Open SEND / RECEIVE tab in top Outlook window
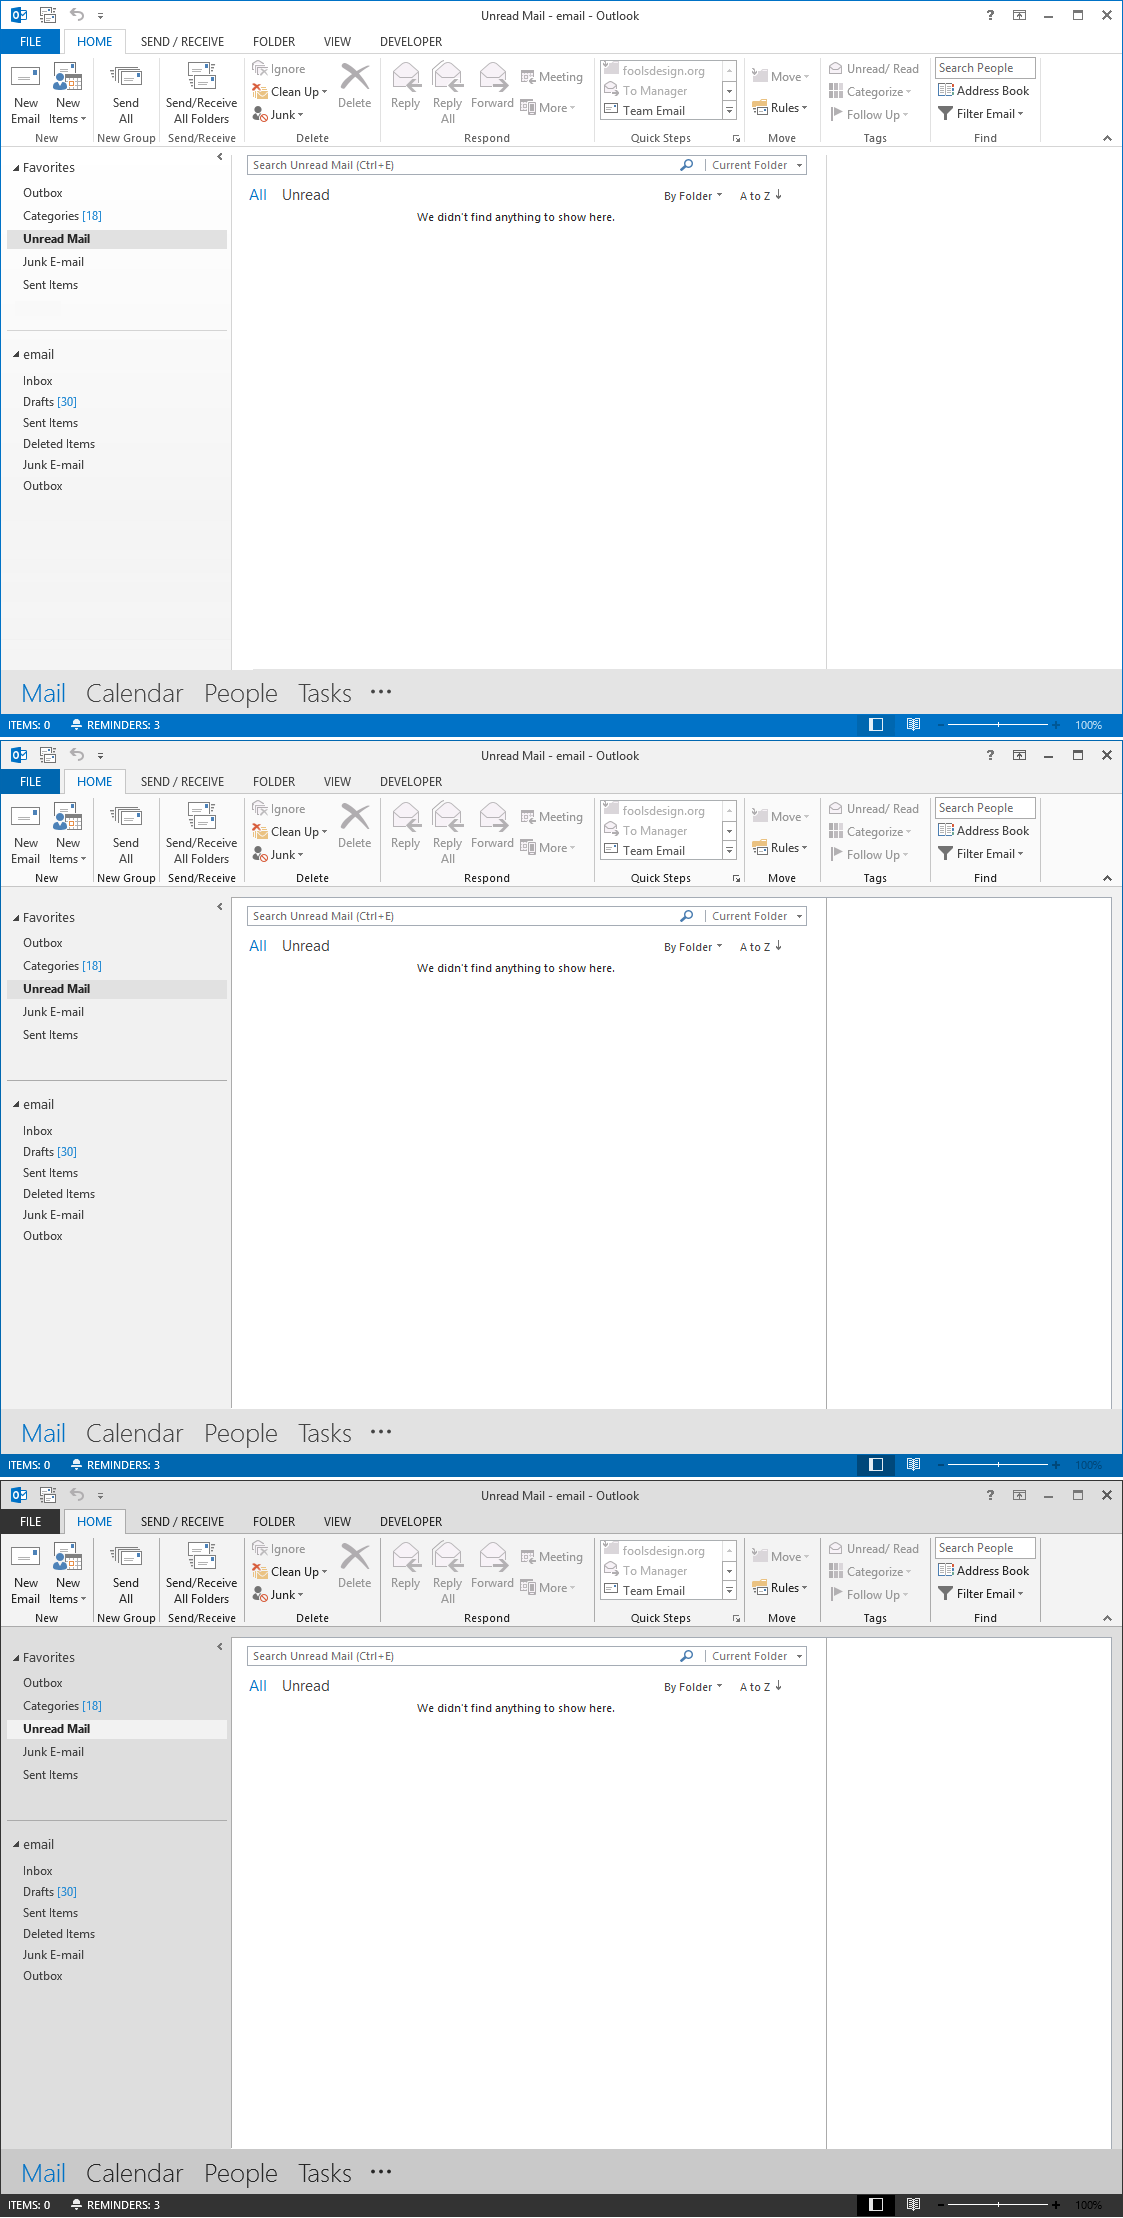This screenshot has width=1123, height=2218. click(182, 41)
